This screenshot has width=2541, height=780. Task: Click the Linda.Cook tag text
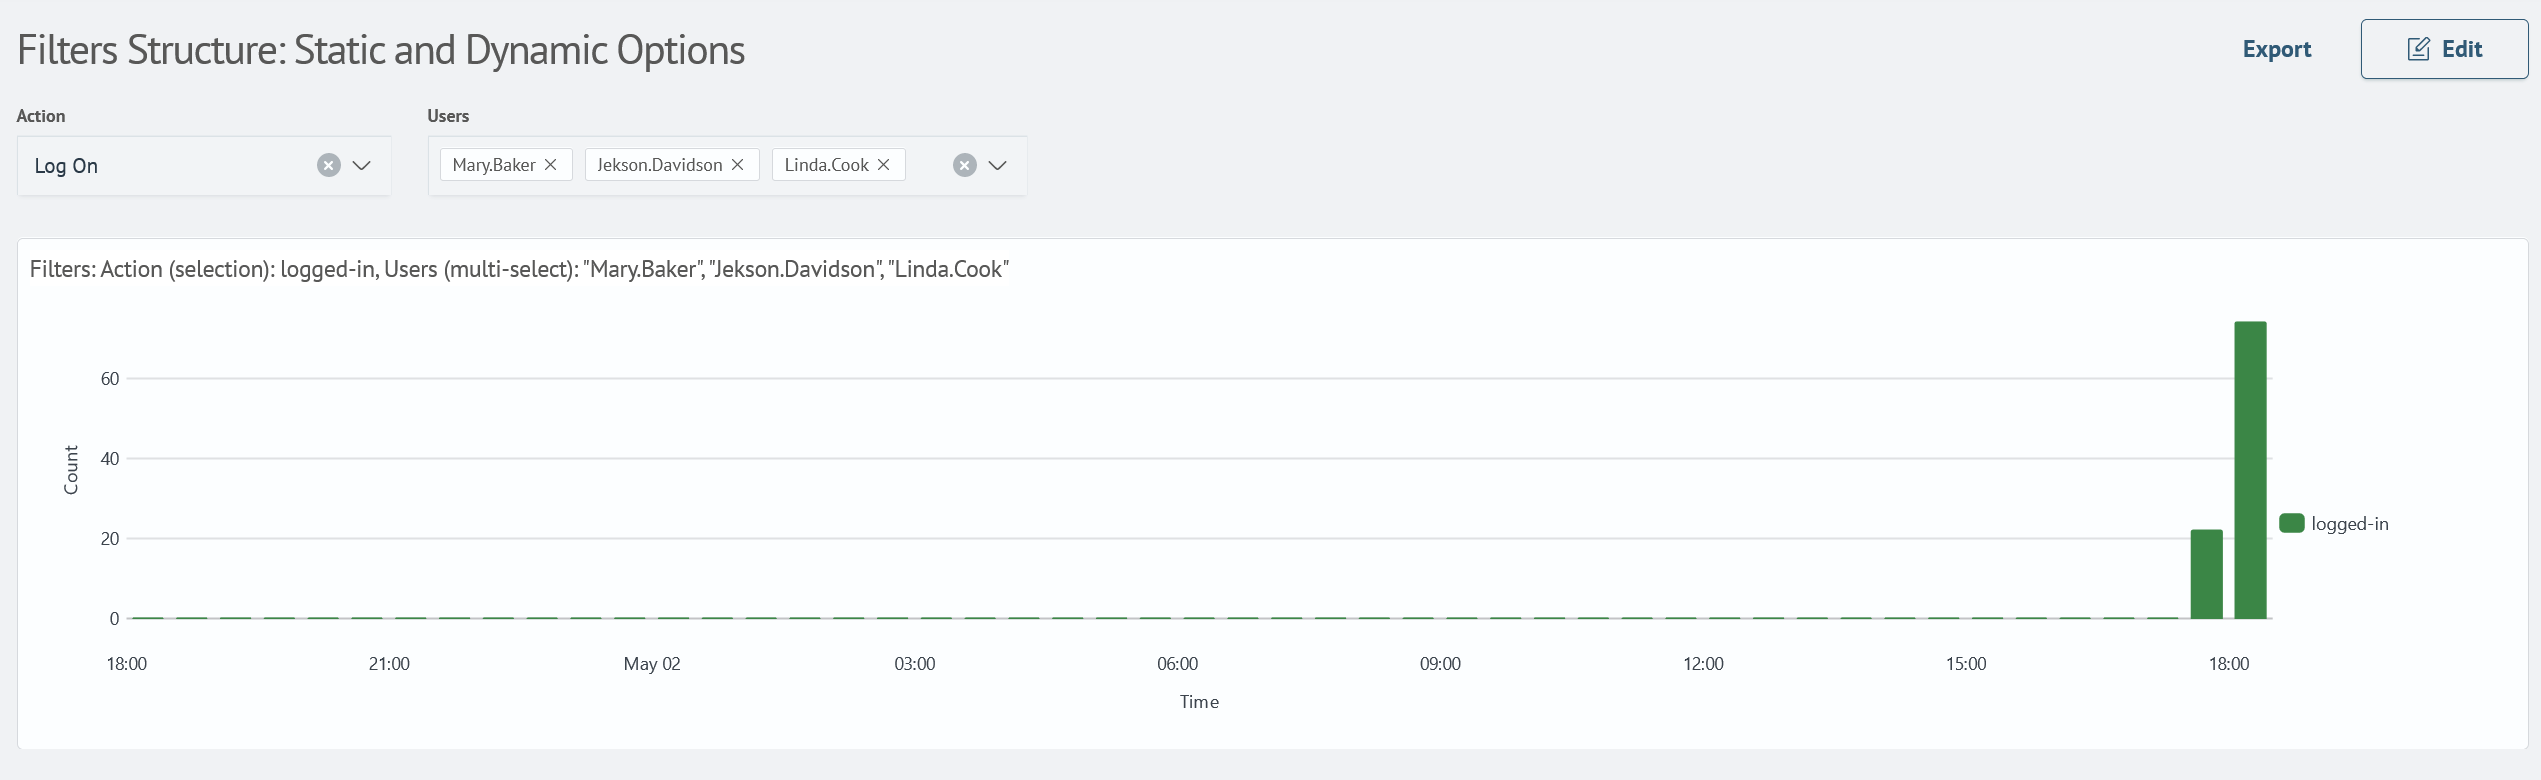(826, 165)
